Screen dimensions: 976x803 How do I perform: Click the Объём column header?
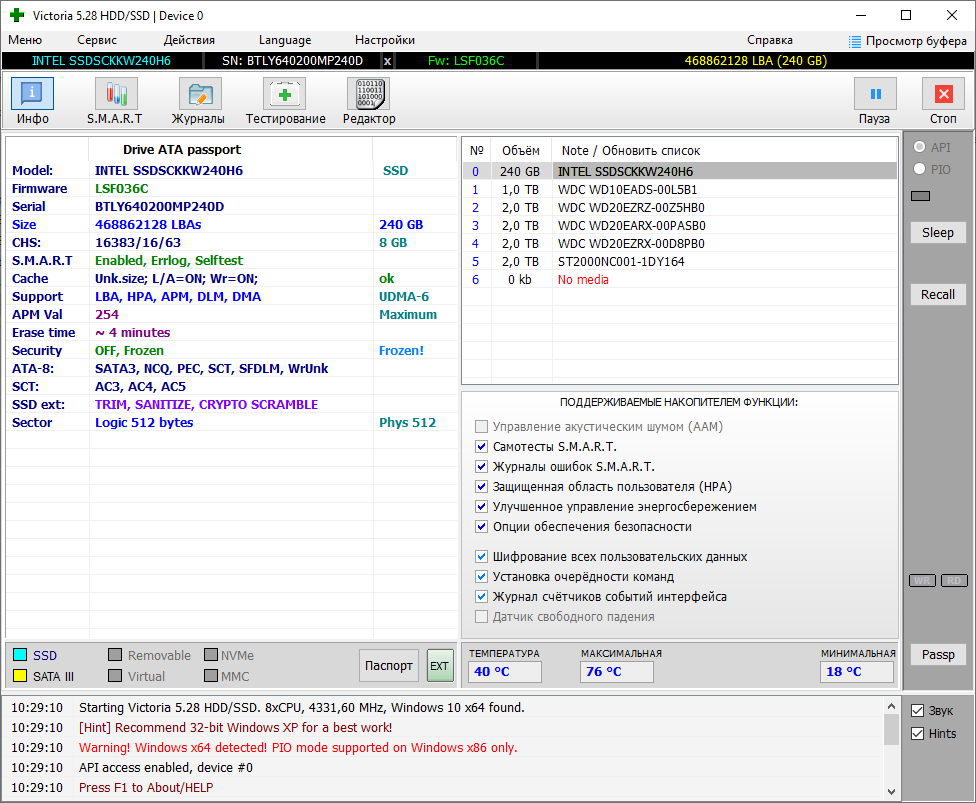521,151
